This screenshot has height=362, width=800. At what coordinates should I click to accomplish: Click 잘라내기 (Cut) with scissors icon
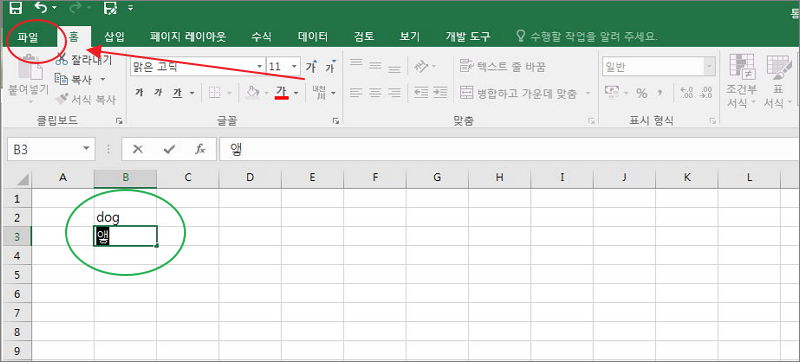[x=83, y=60]
